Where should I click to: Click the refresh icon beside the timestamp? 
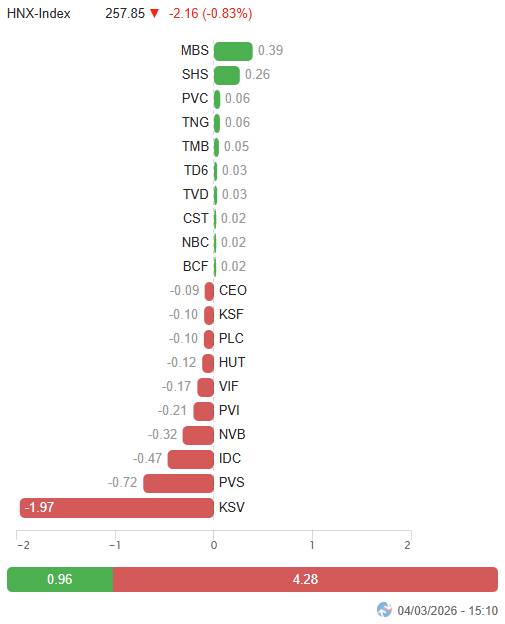384,609
